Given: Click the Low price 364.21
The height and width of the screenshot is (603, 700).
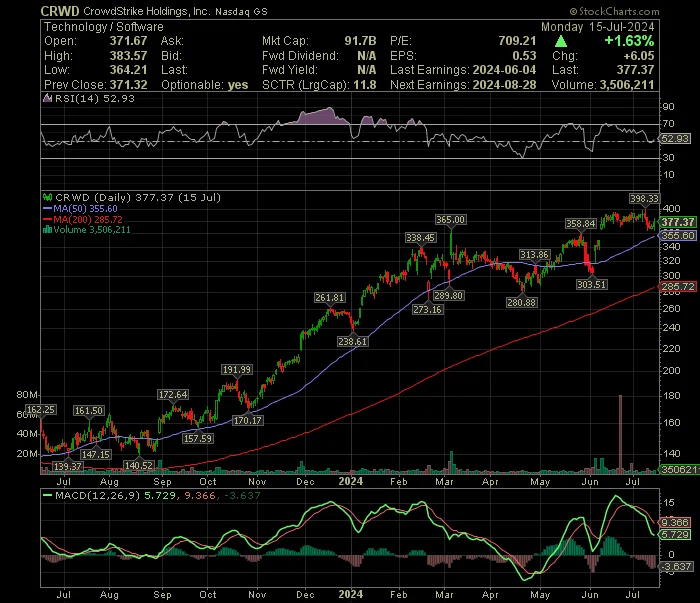Looking at the screenshot, I should coord(128,70).
